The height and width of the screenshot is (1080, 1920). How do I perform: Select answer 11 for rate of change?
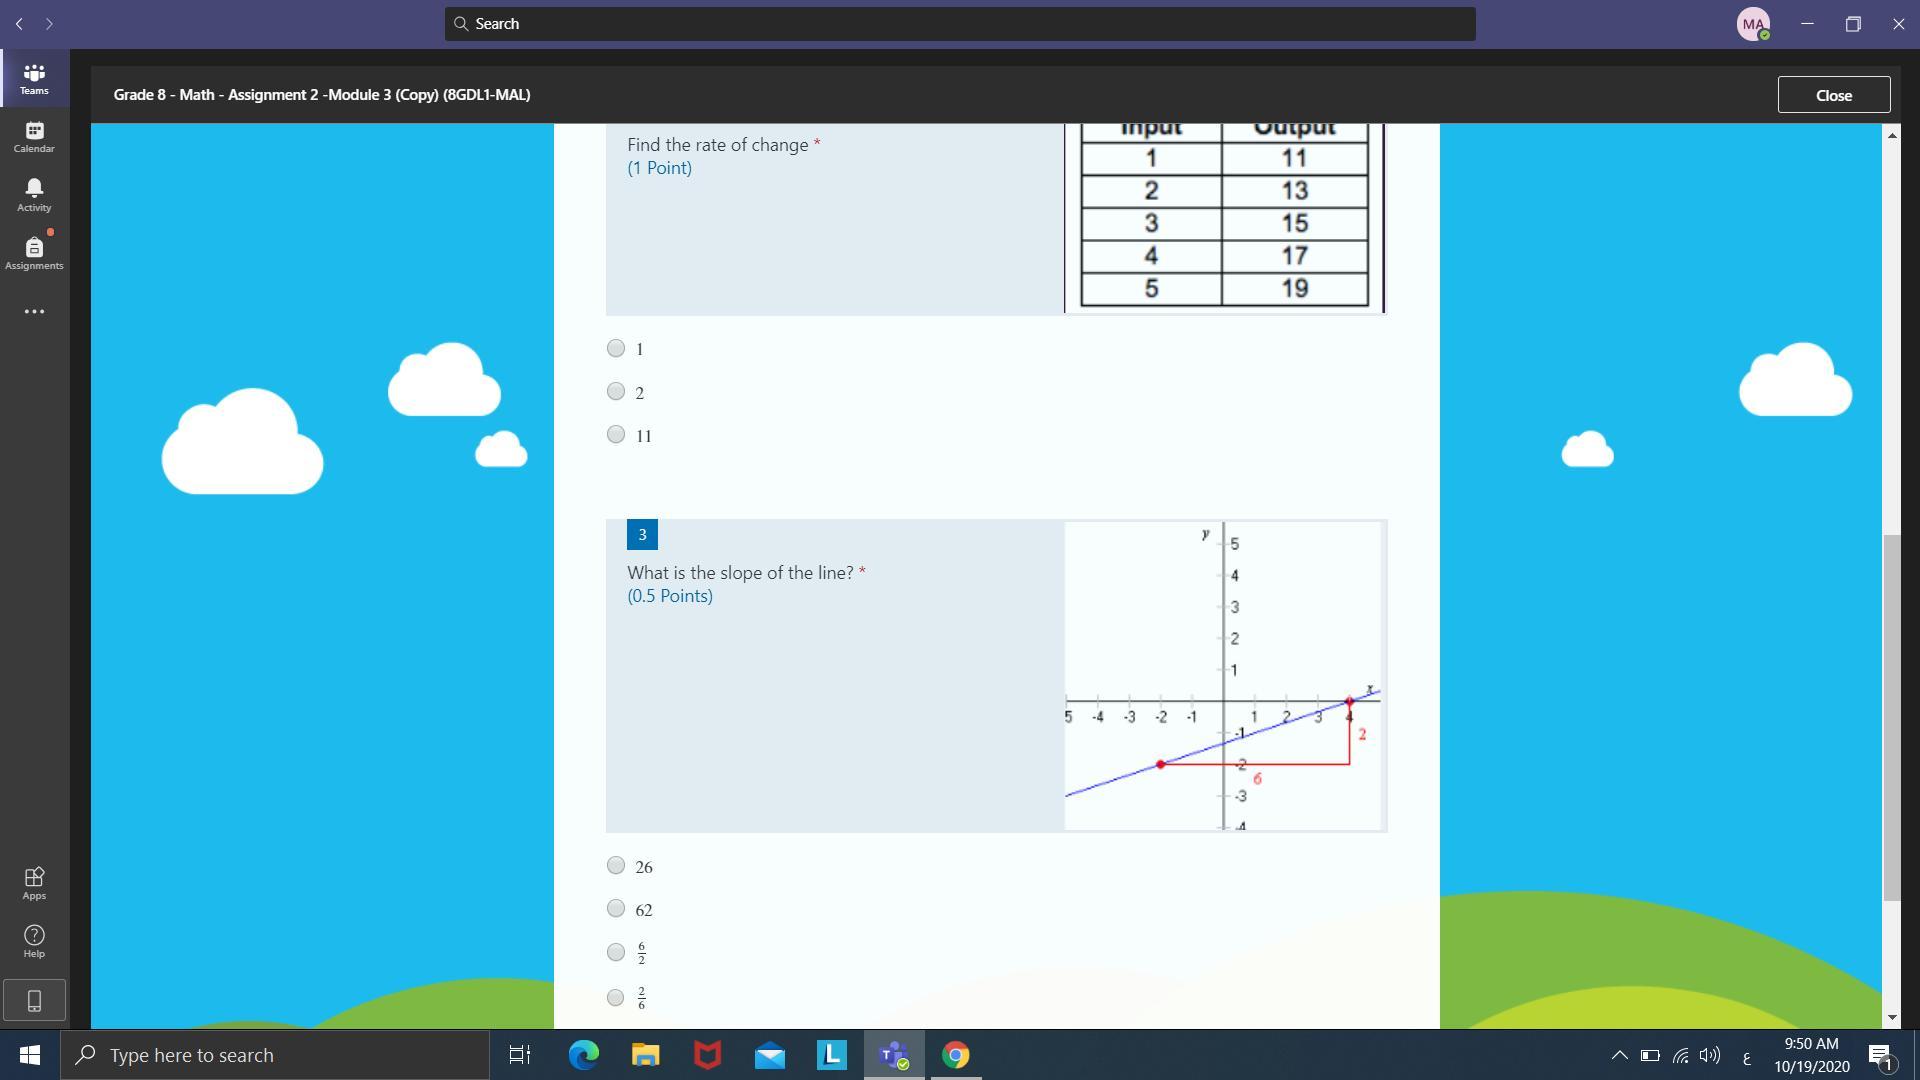(616, 435)
